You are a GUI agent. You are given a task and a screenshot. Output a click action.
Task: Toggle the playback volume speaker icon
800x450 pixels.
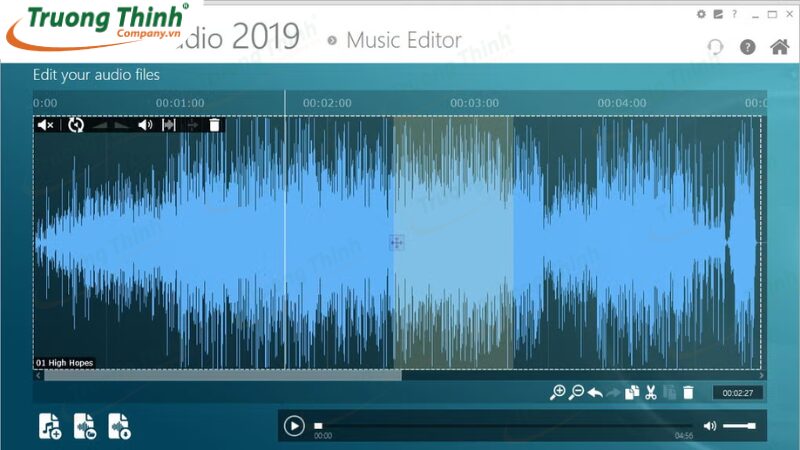[x=710, y=426]
